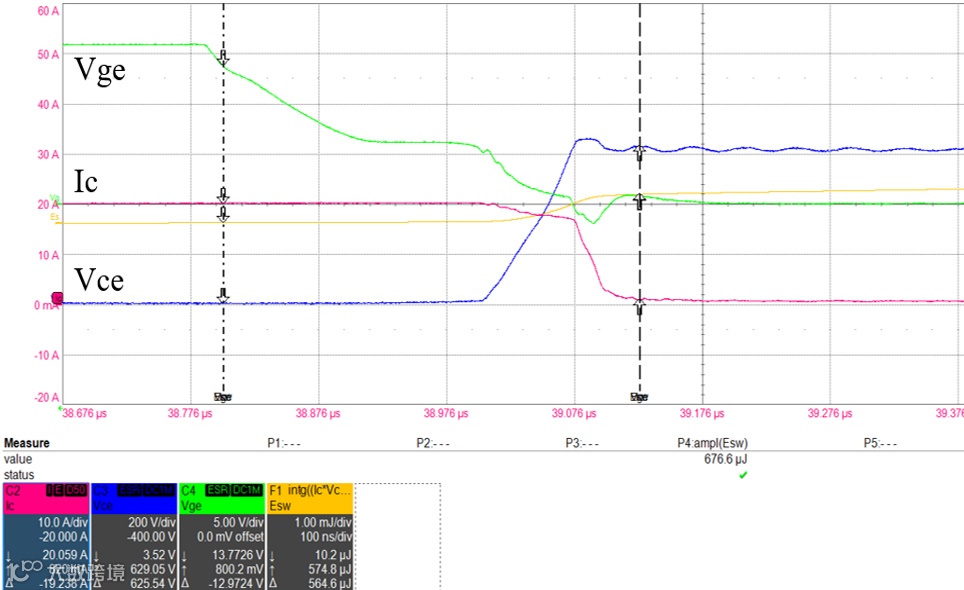Select measurement column P2
The image size is (964, 590).
[433, 442]
